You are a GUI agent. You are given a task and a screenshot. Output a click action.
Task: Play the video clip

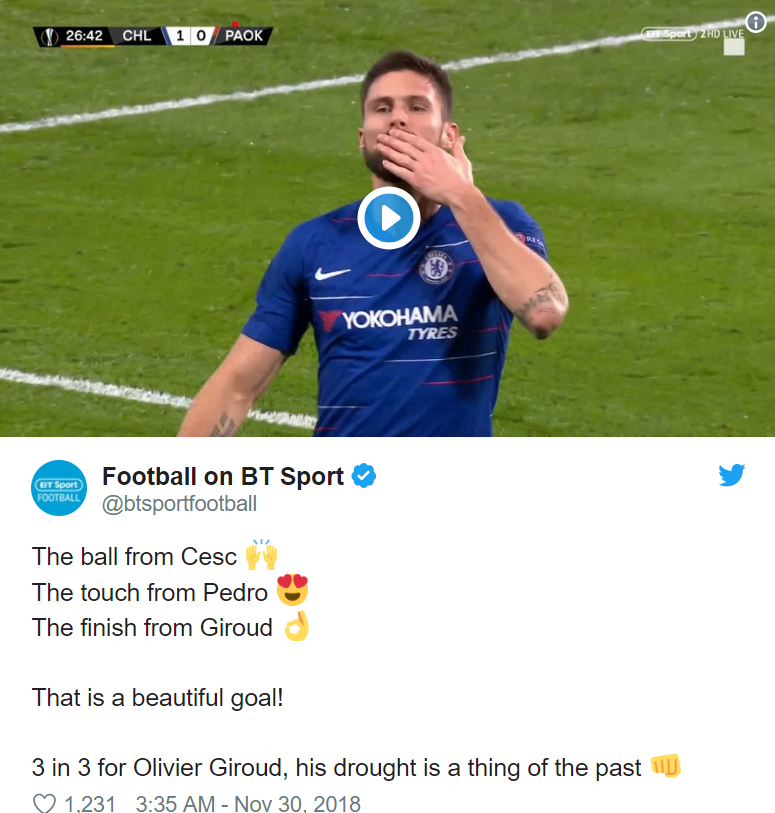[388, 218]
